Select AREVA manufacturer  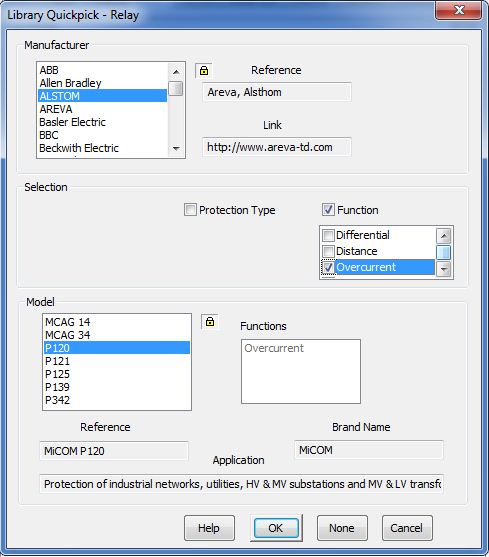pos(102,109)
